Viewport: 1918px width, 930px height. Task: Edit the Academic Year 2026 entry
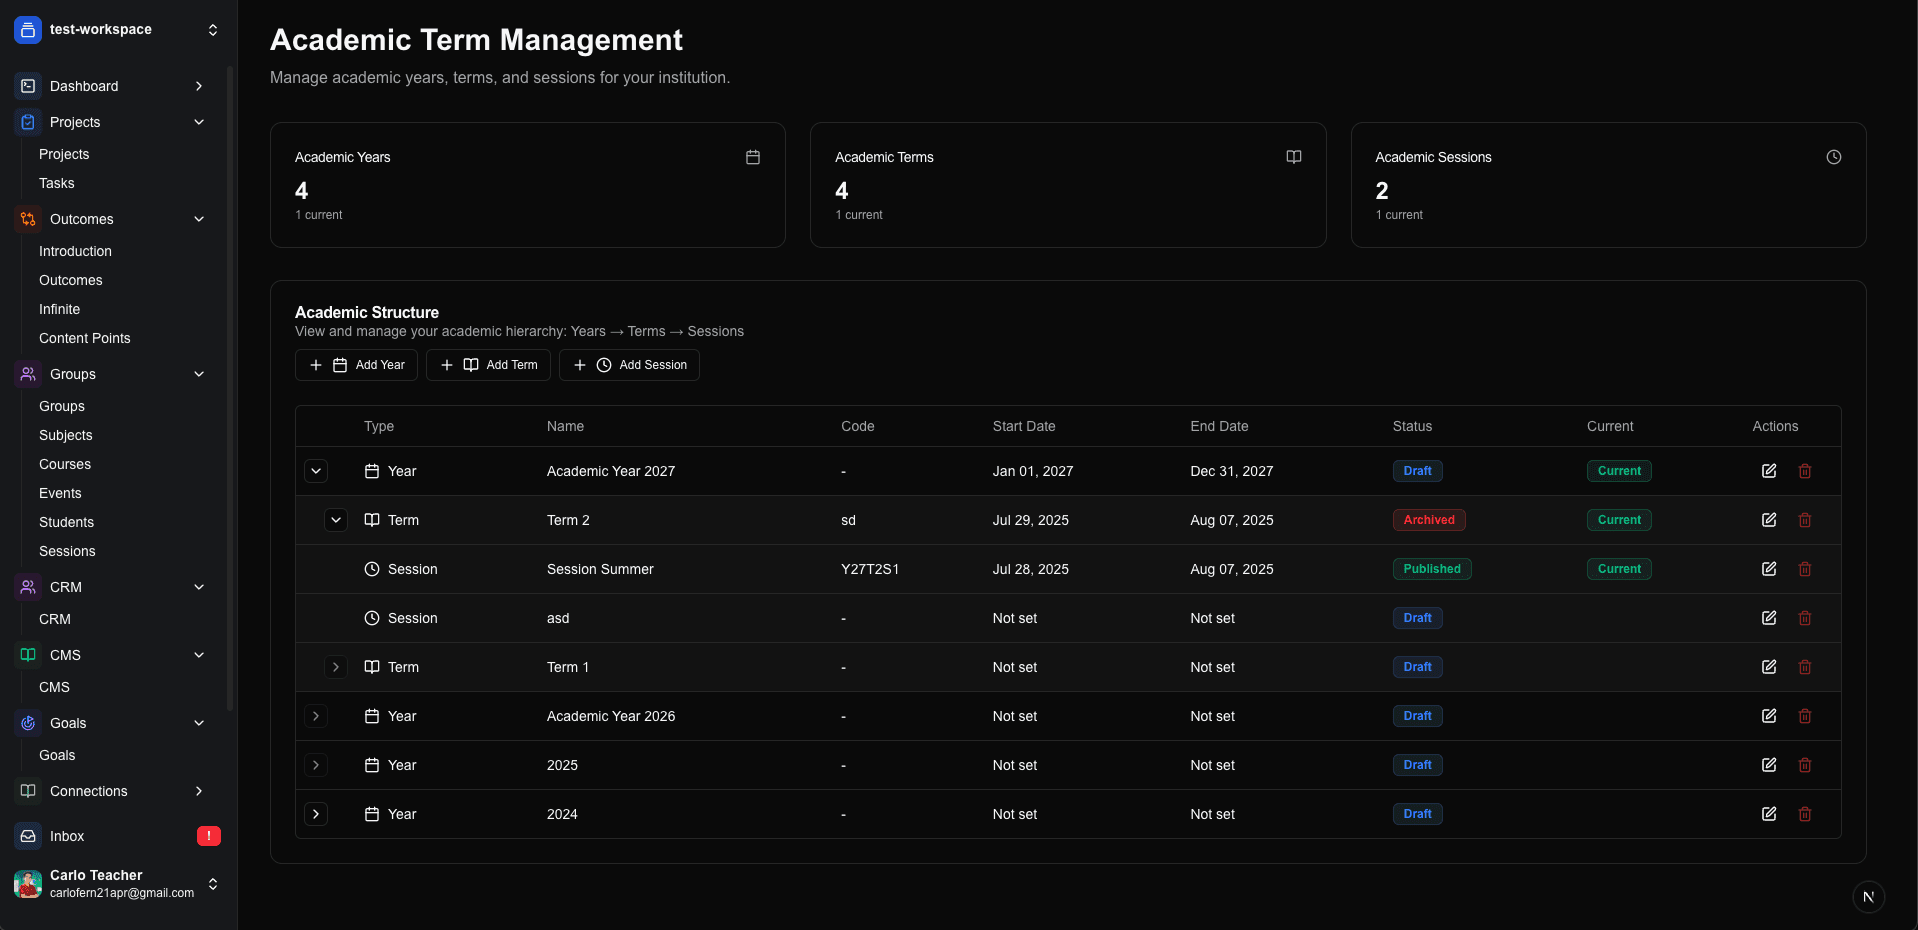coord(1768,716)
